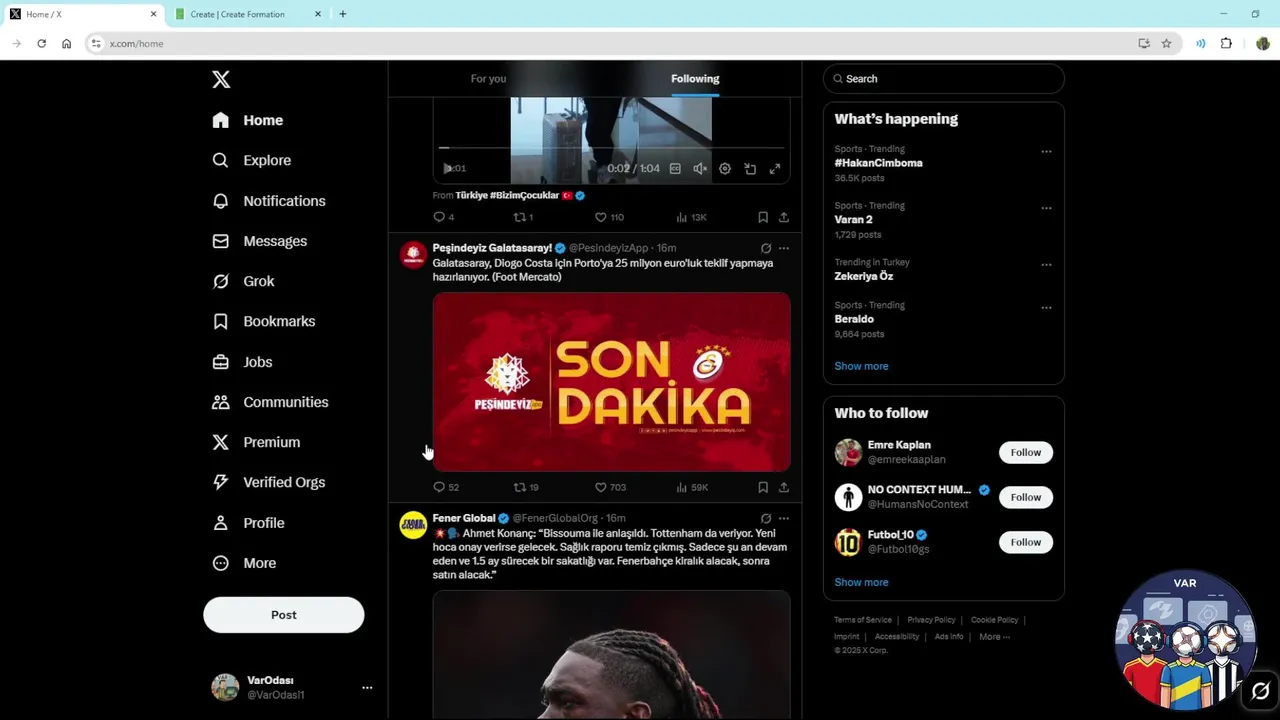Seek the video progress bar
The width and height of the screenshot is (1280, 720).
[x=611, y=148]
